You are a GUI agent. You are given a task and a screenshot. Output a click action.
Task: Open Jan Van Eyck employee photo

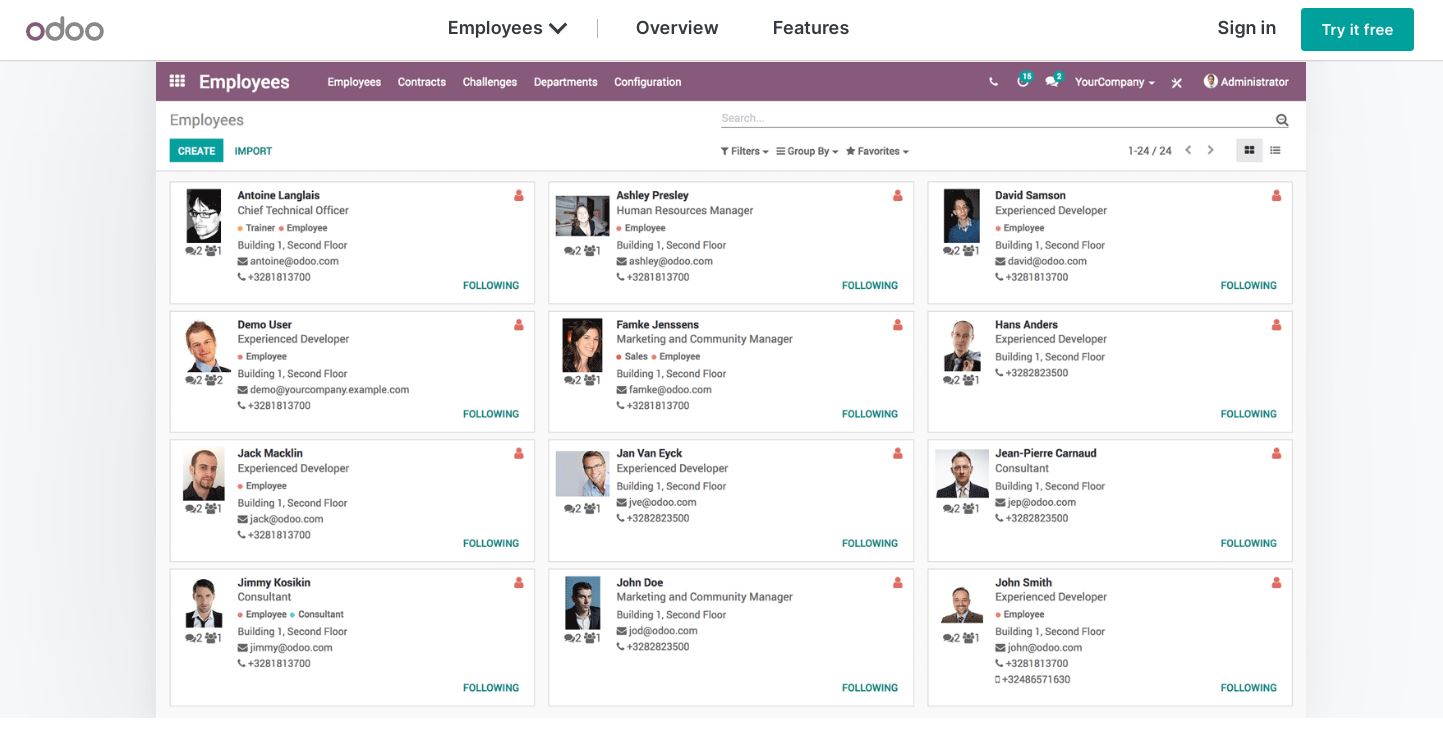583,474
